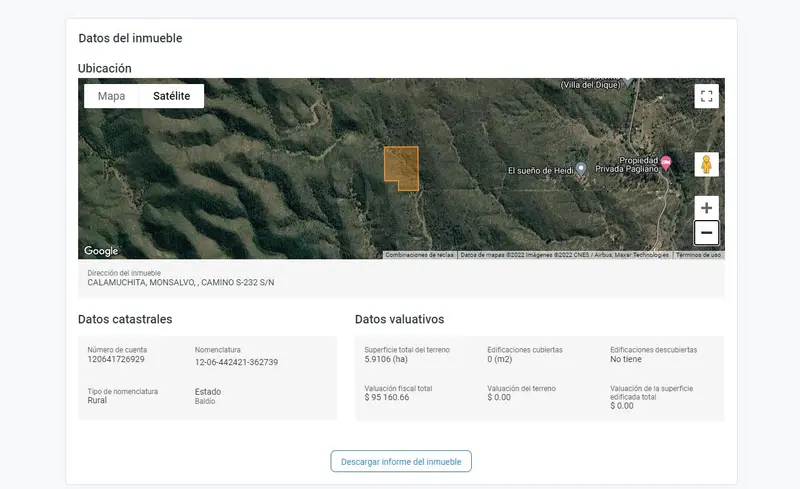Click the Rural nomenclature type value
Image resolution: width=800 pixels, height=489 pixels.
(x=97, y=400)
